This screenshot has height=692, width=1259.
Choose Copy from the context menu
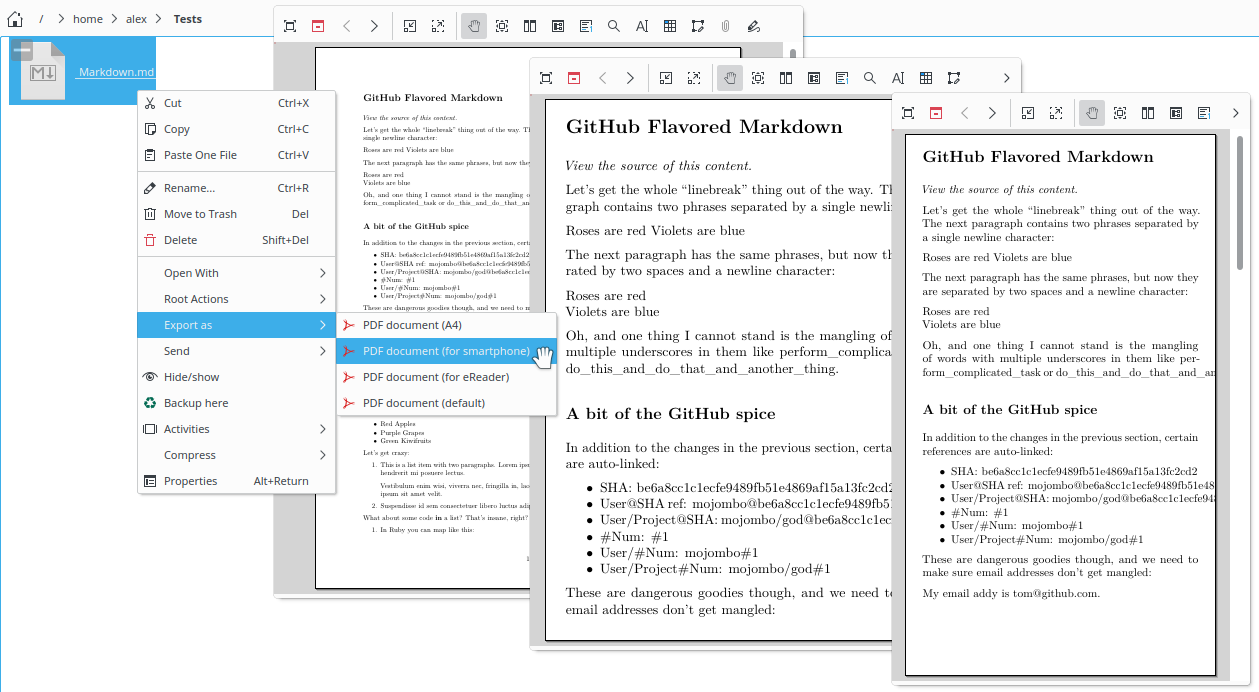coord(236,129)
